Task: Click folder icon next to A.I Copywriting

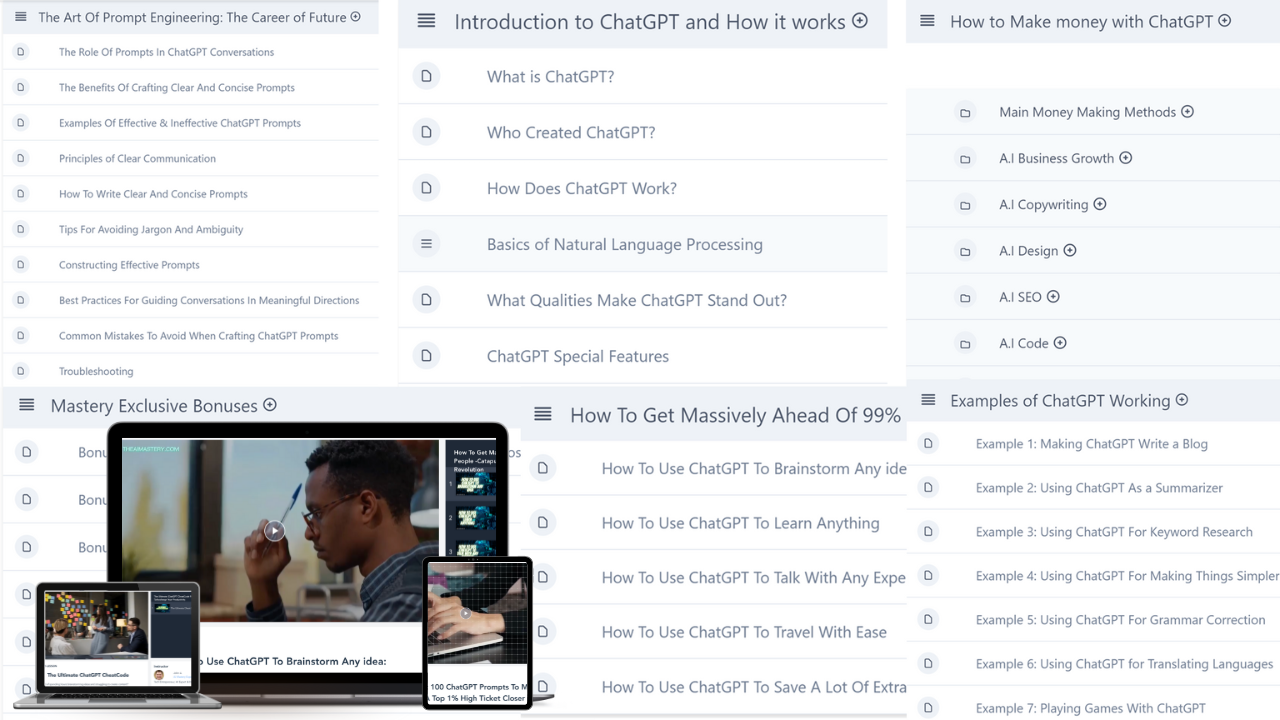Action: 965,205
